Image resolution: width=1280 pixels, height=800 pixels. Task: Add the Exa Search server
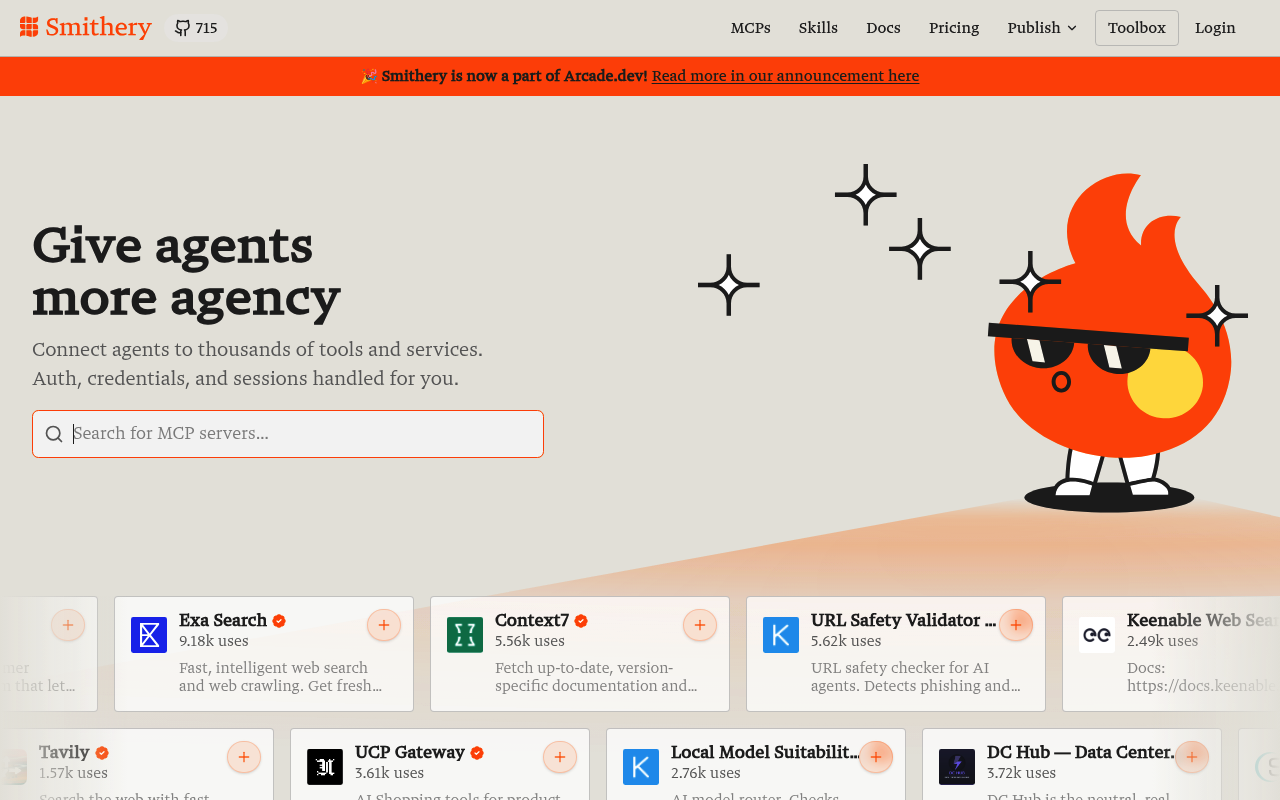[384, 626]
